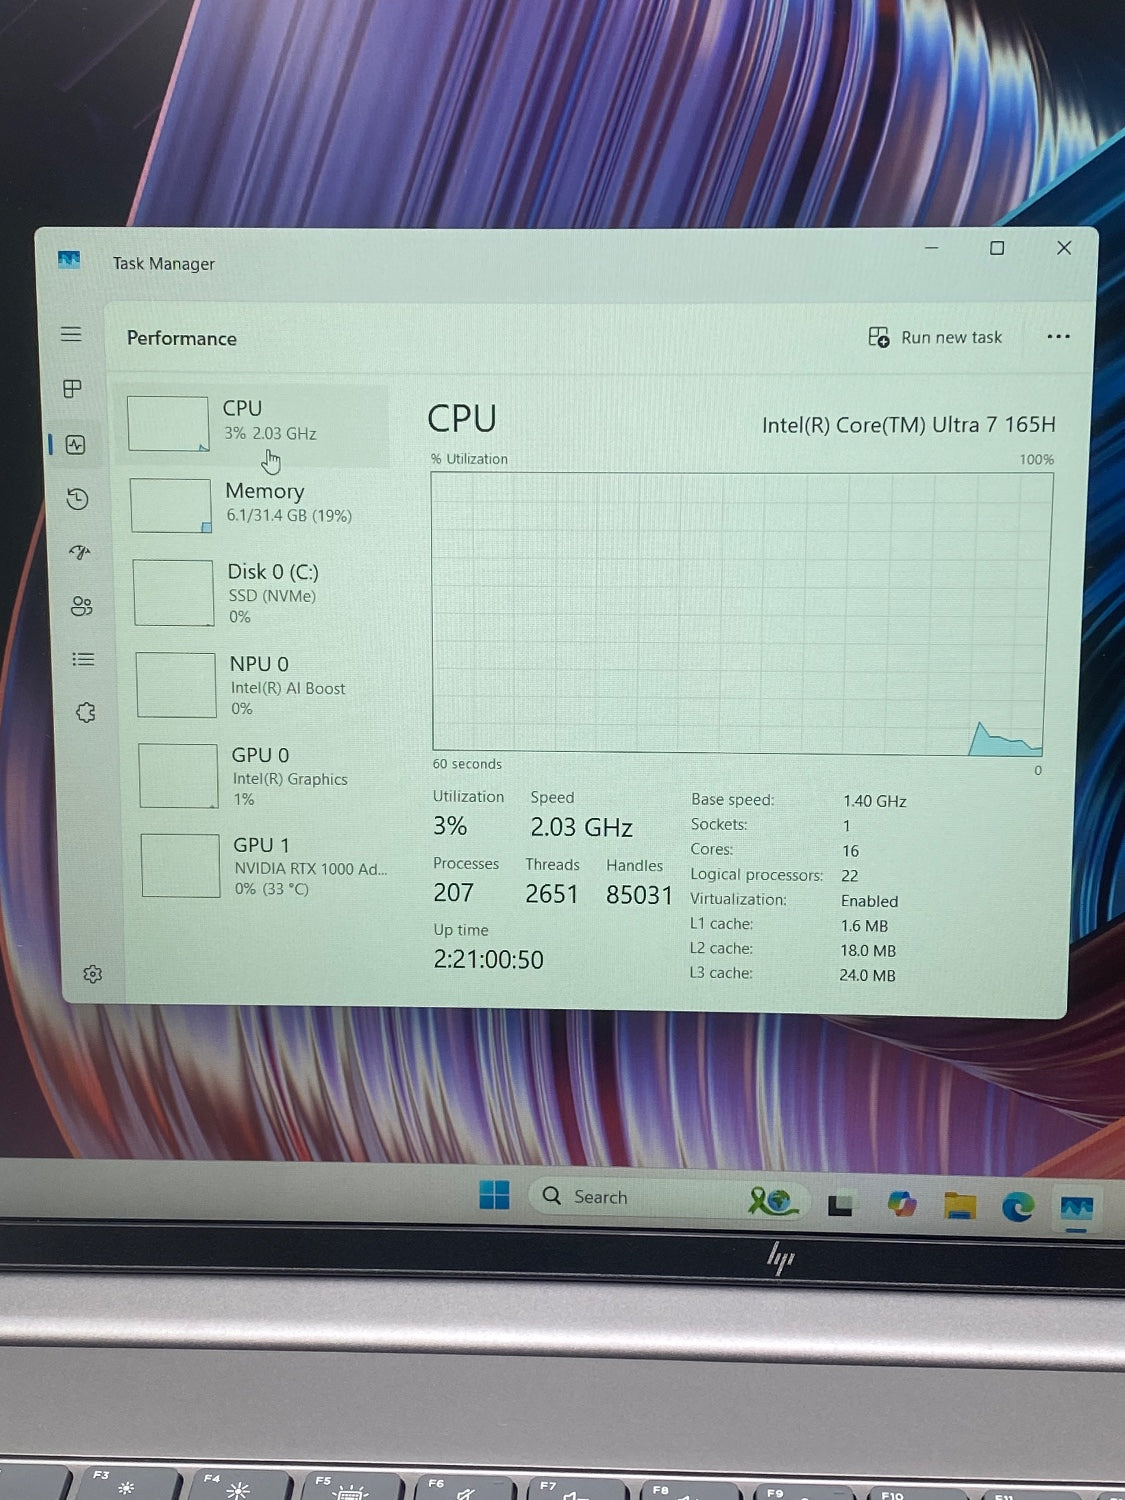1125x1500 pixels.
Task: Open the Services page icon
Action: 86,712
